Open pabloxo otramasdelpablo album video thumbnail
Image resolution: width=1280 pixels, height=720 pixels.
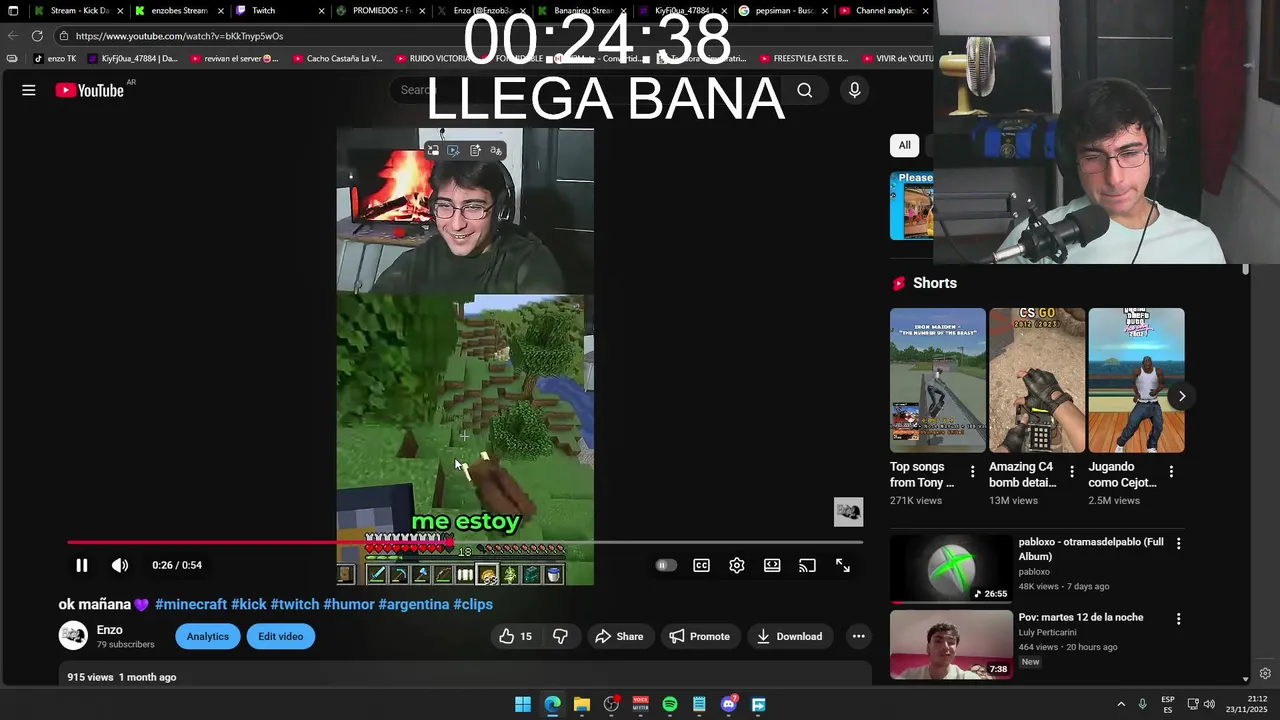(951, 568)
